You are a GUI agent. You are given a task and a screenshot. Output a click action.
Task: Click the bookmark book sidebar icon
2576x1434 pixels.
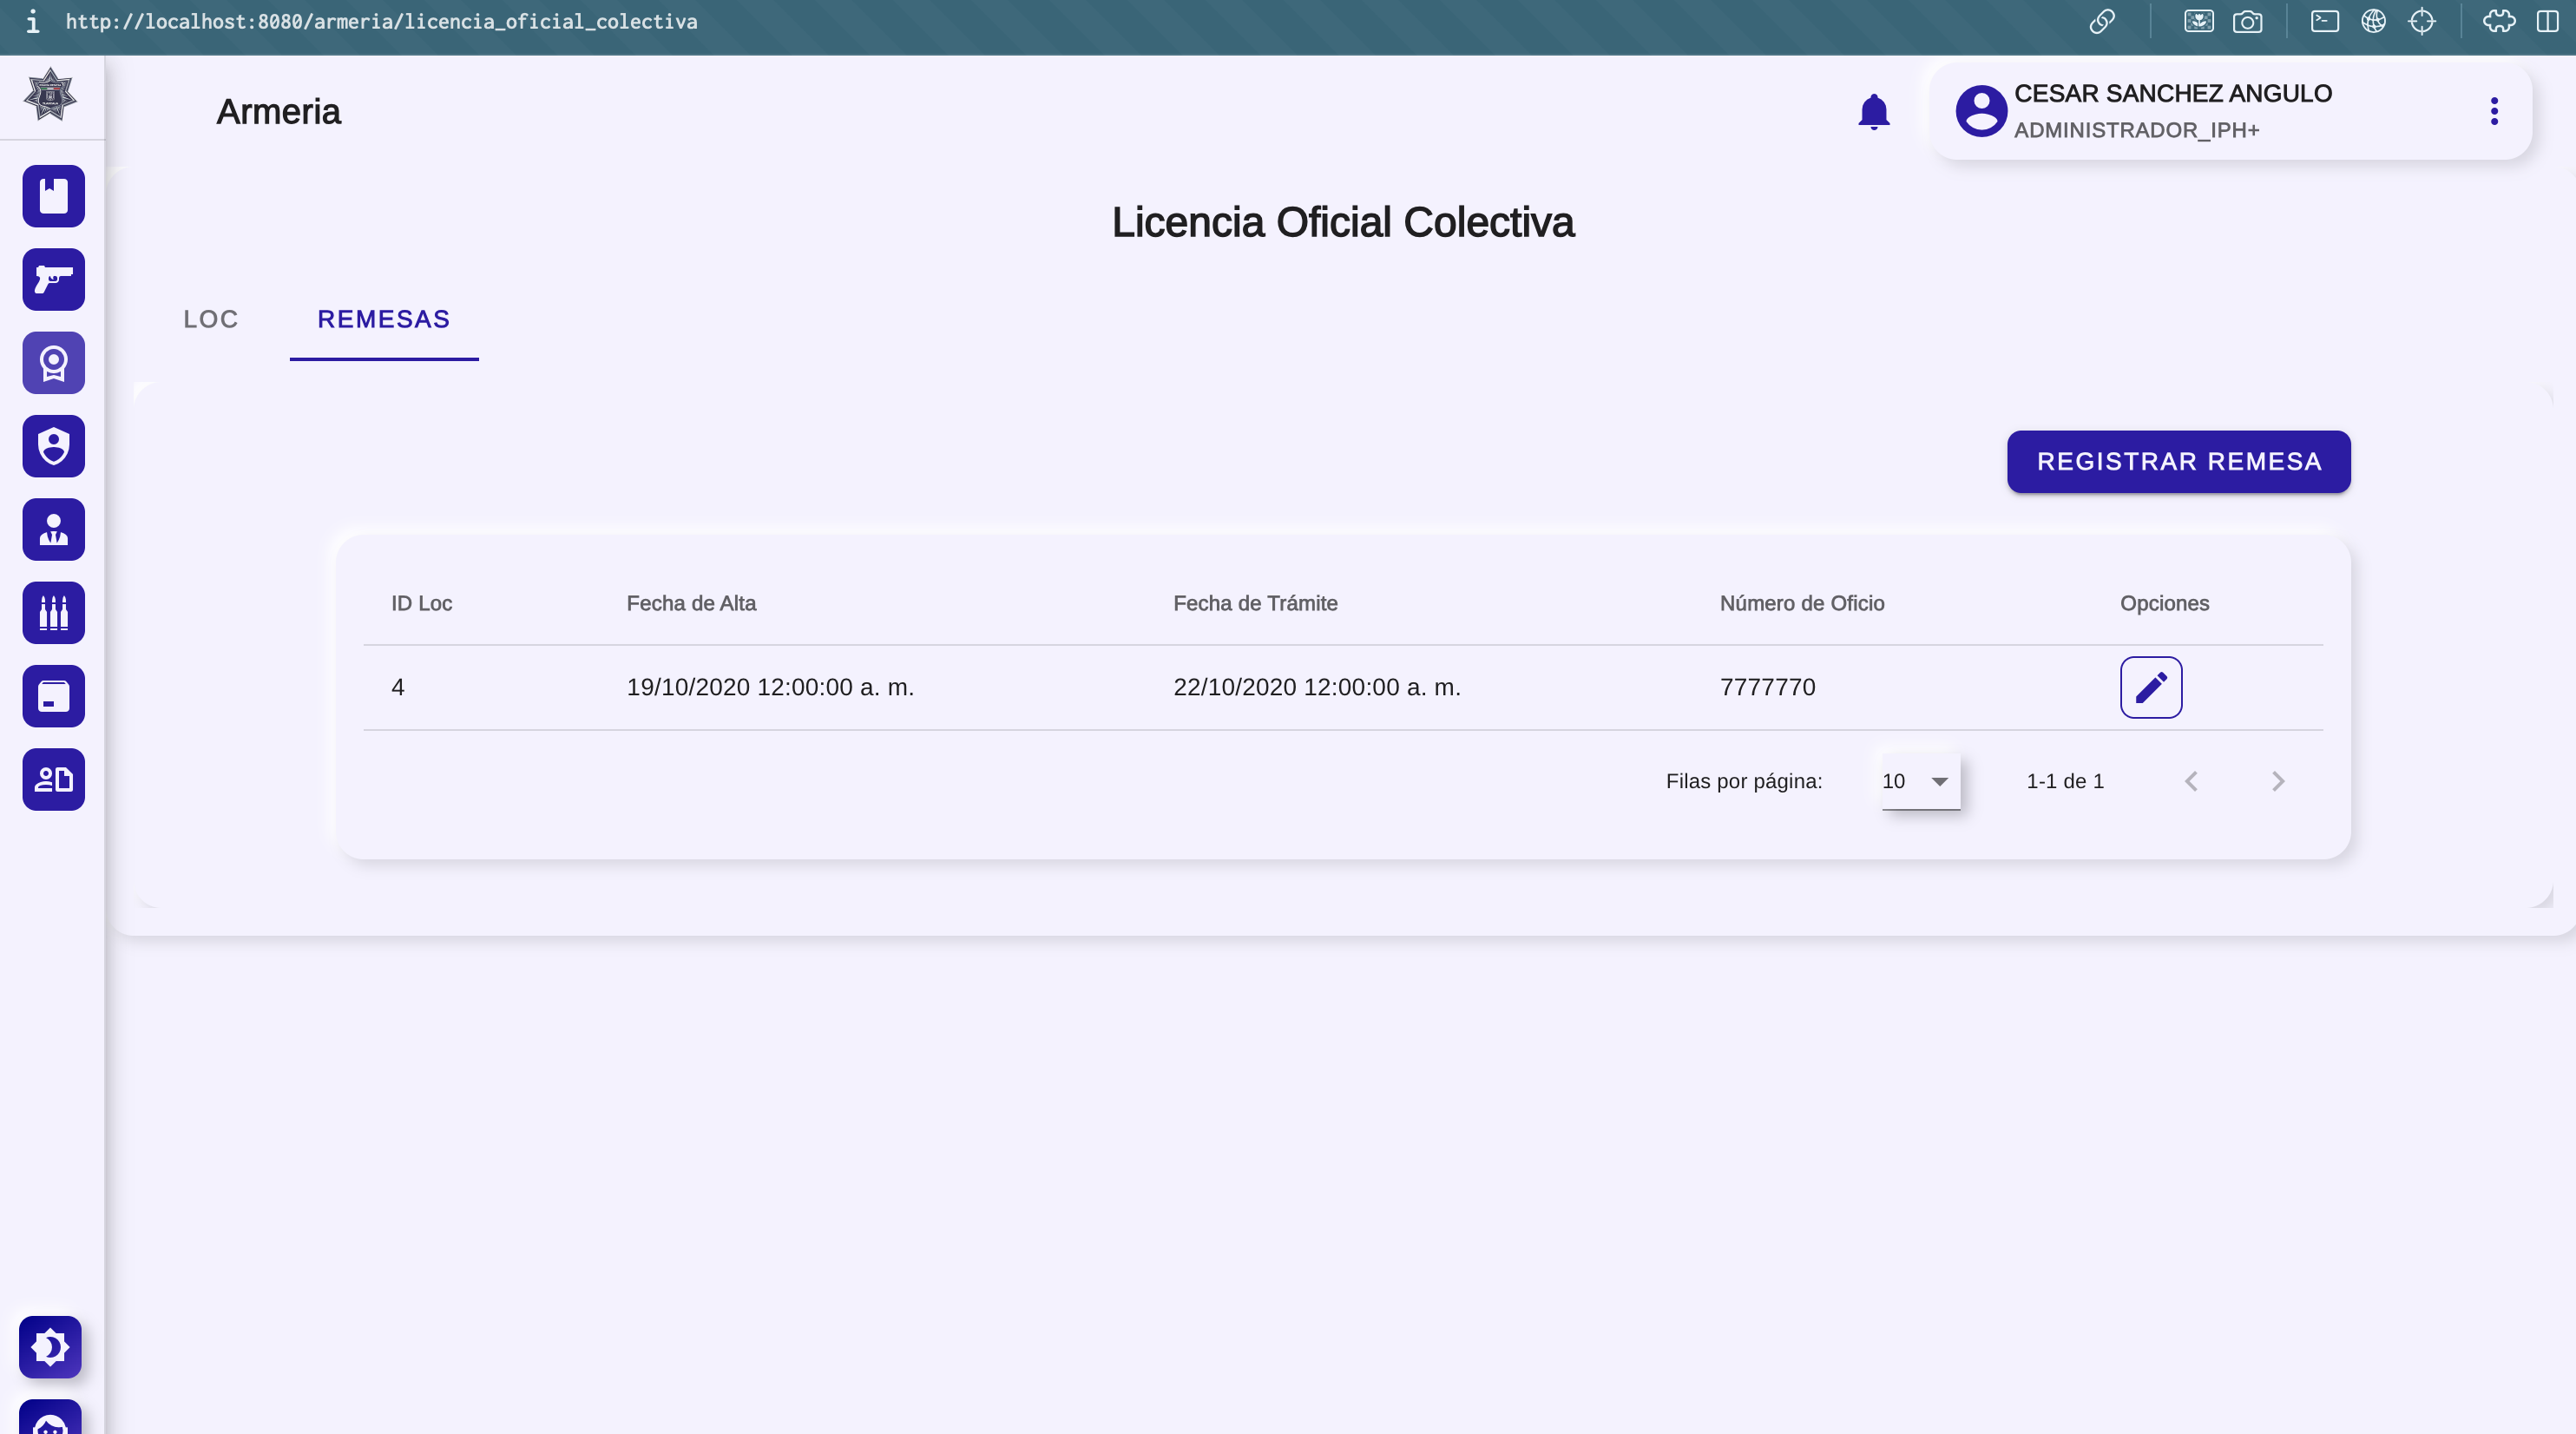[54, 196]
